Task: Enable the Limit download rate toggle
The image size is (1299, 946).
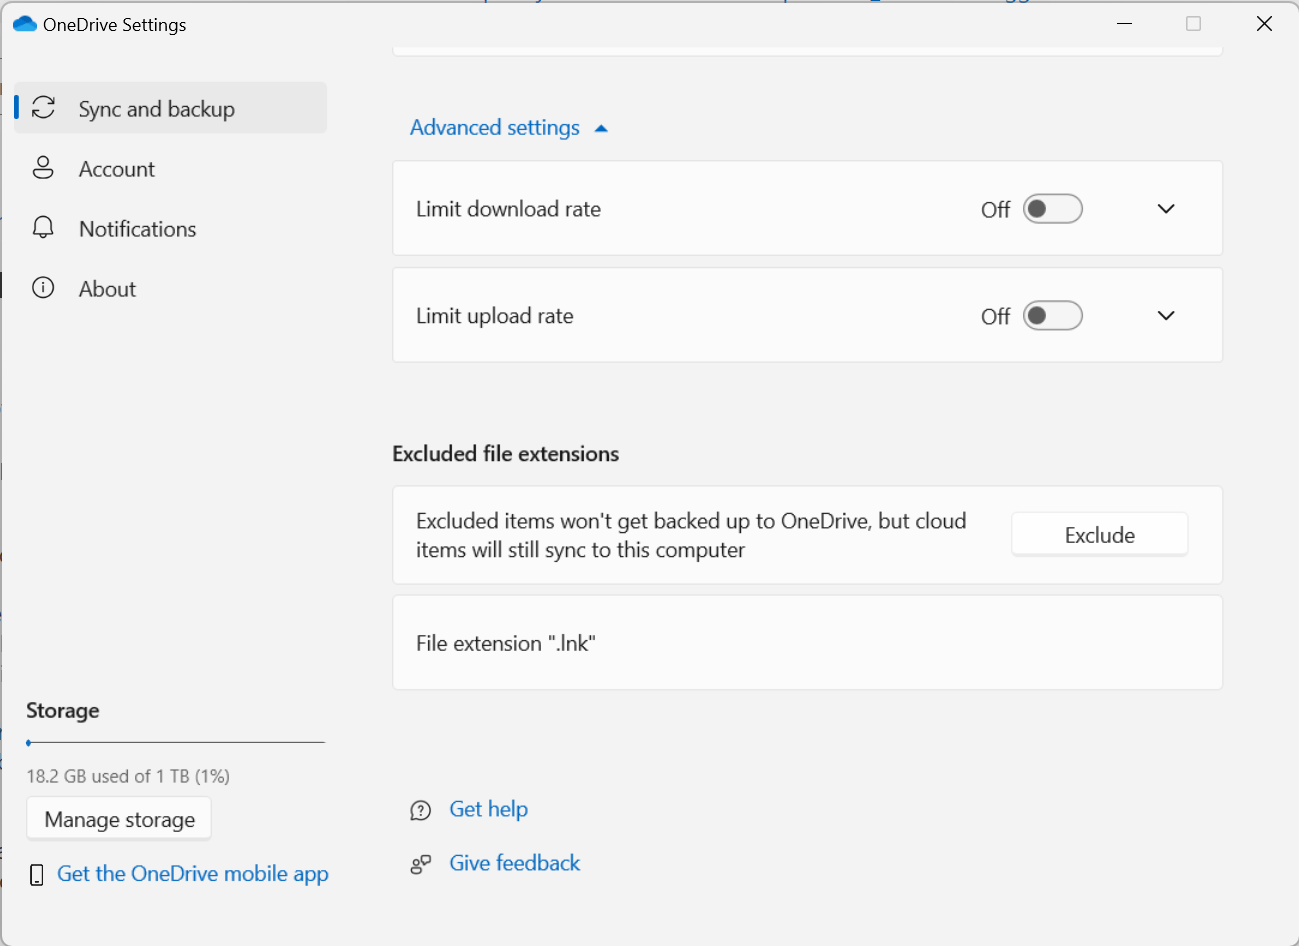Action: pos(1052,208)
